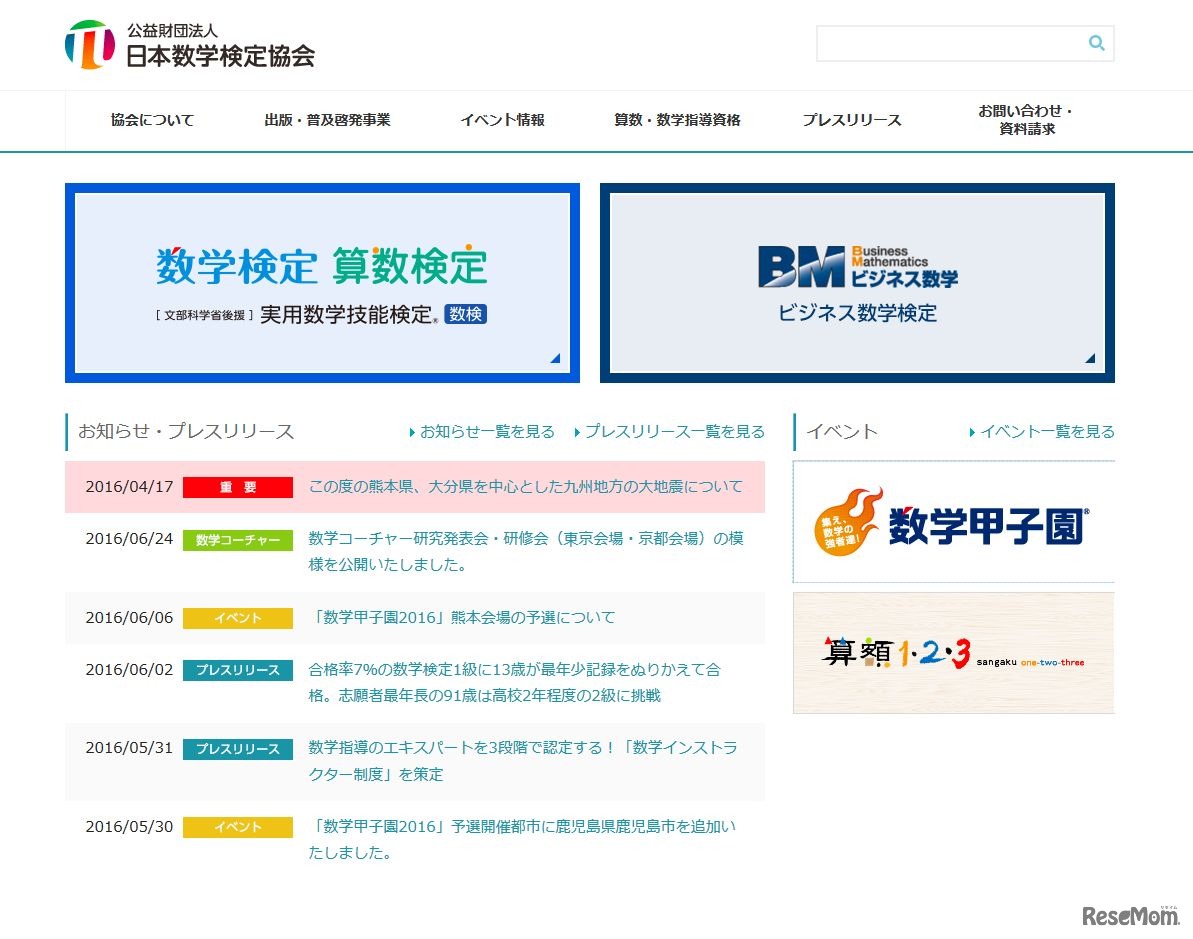Open the 出版・普及啓発事業 menu
This screenshot has height=939, width=1193.
[x=327, y=120]
